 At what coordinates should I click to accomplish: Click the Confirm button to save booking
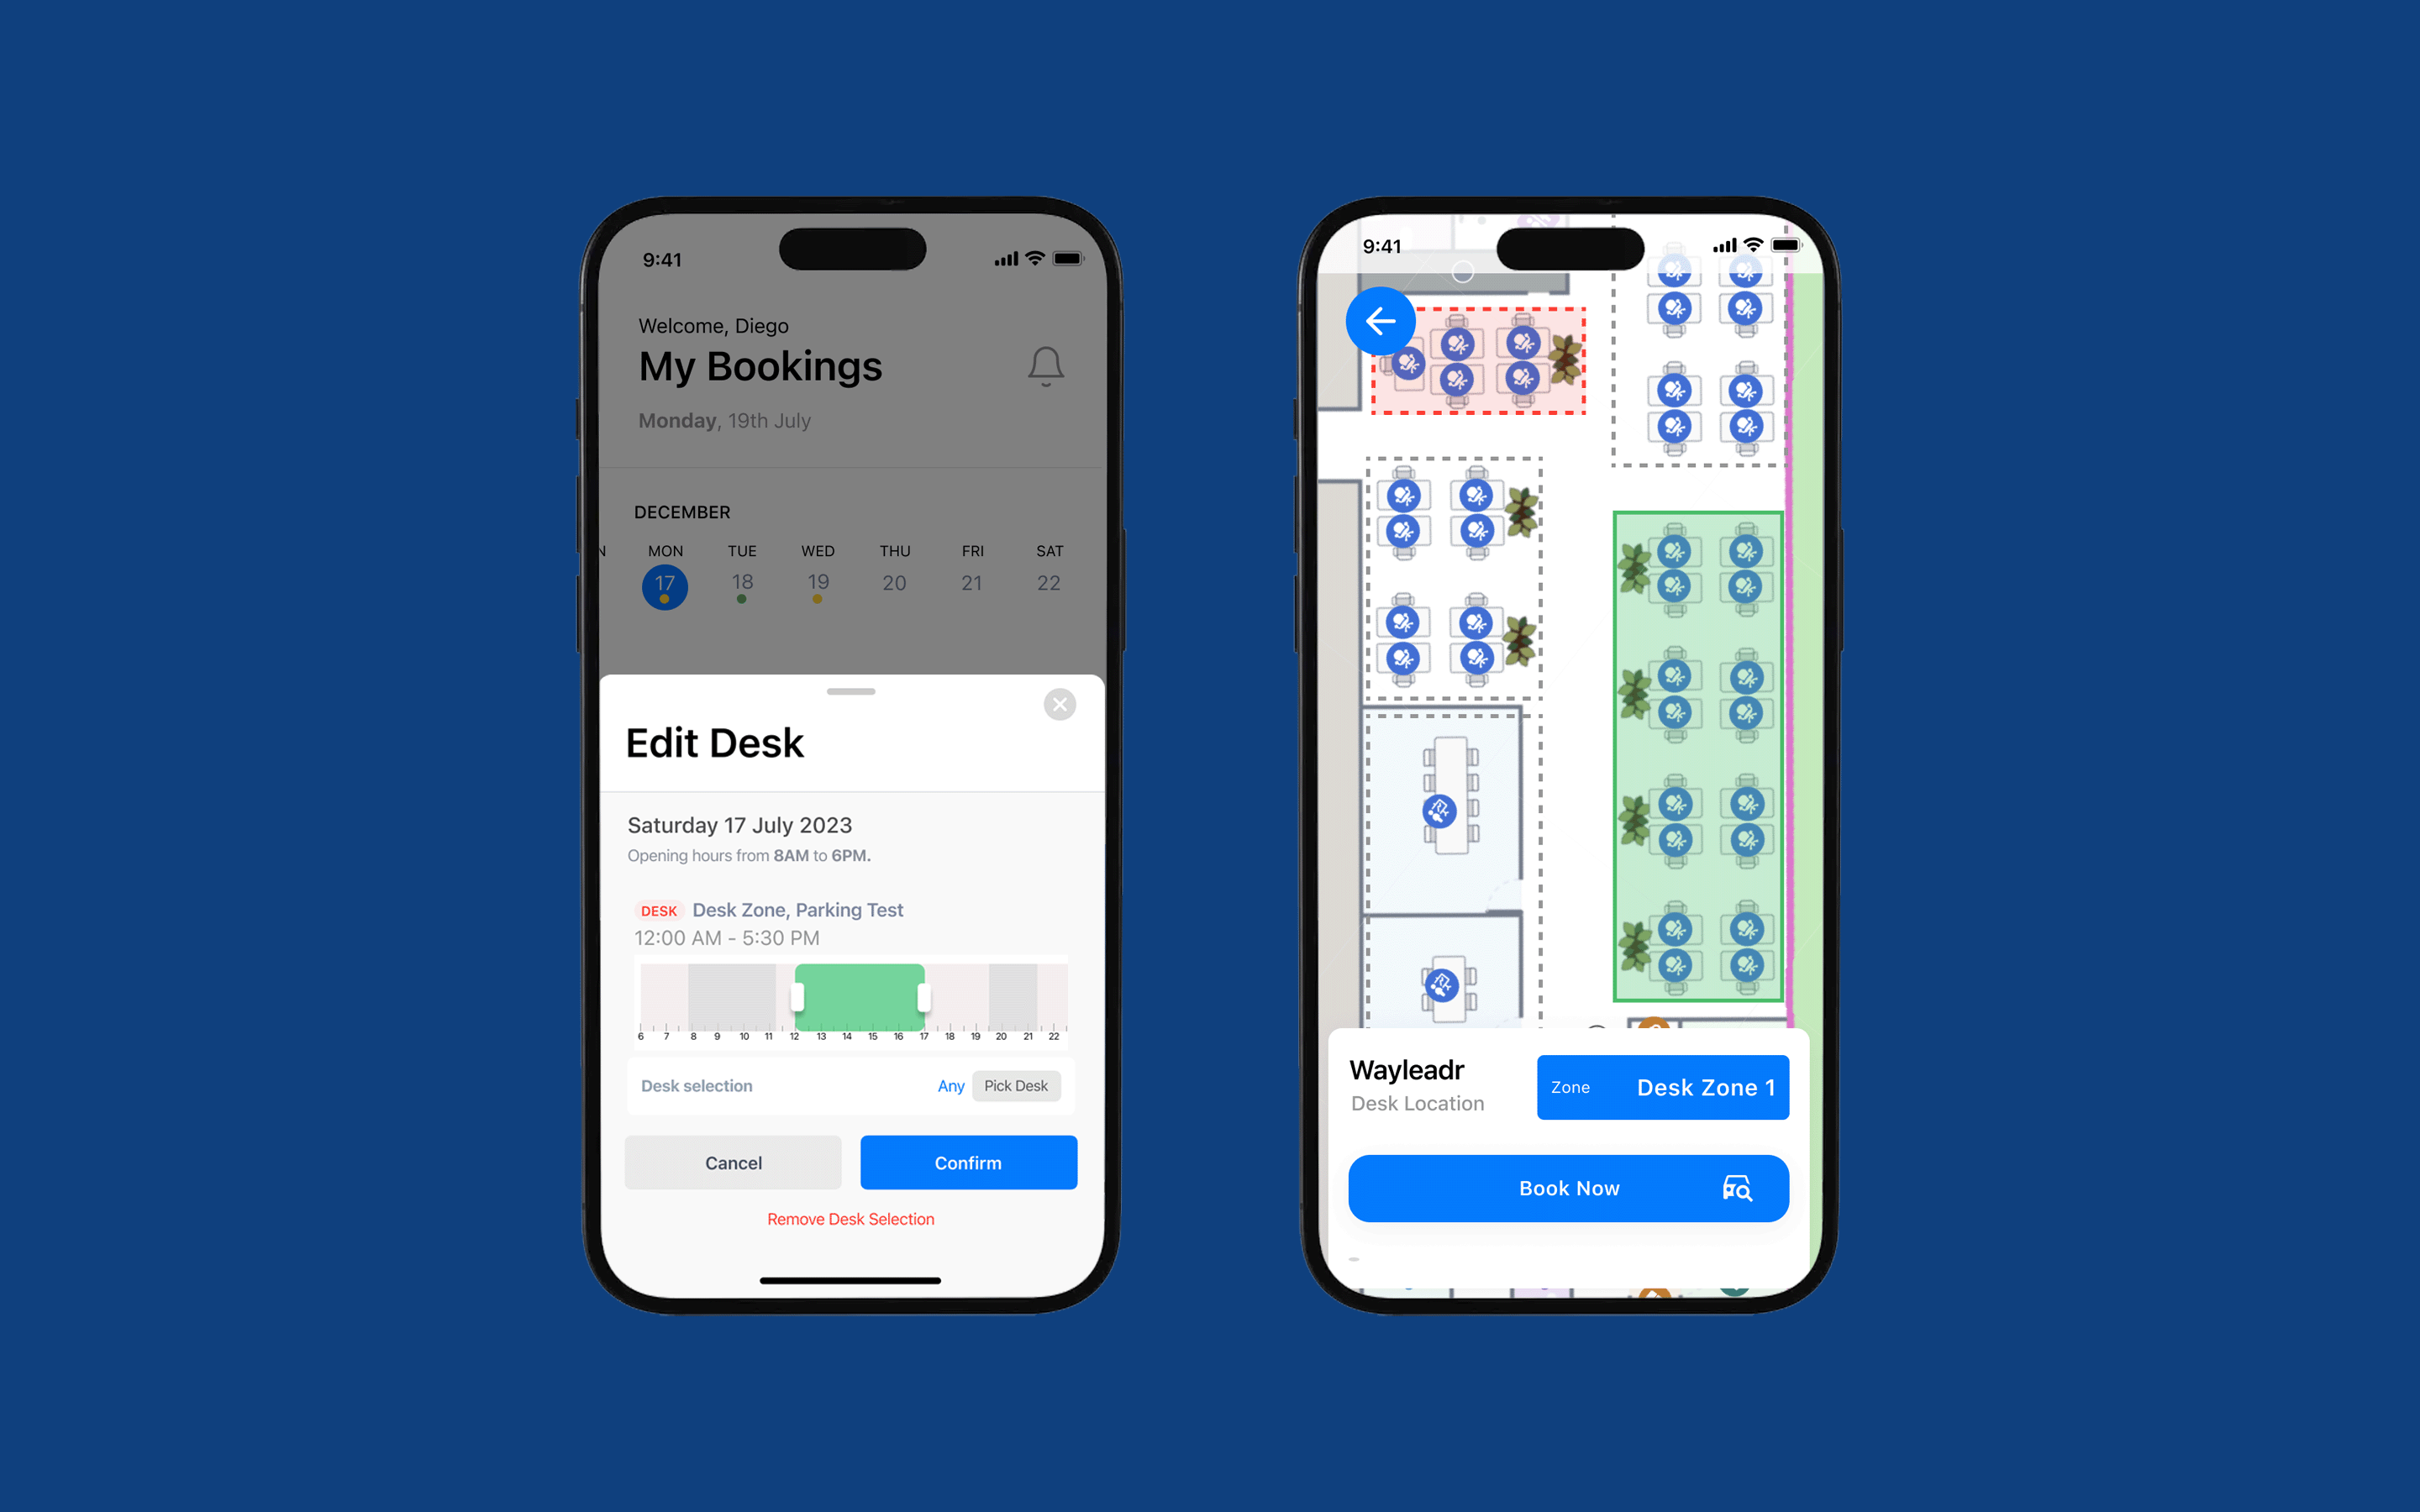pos(965,1162)
